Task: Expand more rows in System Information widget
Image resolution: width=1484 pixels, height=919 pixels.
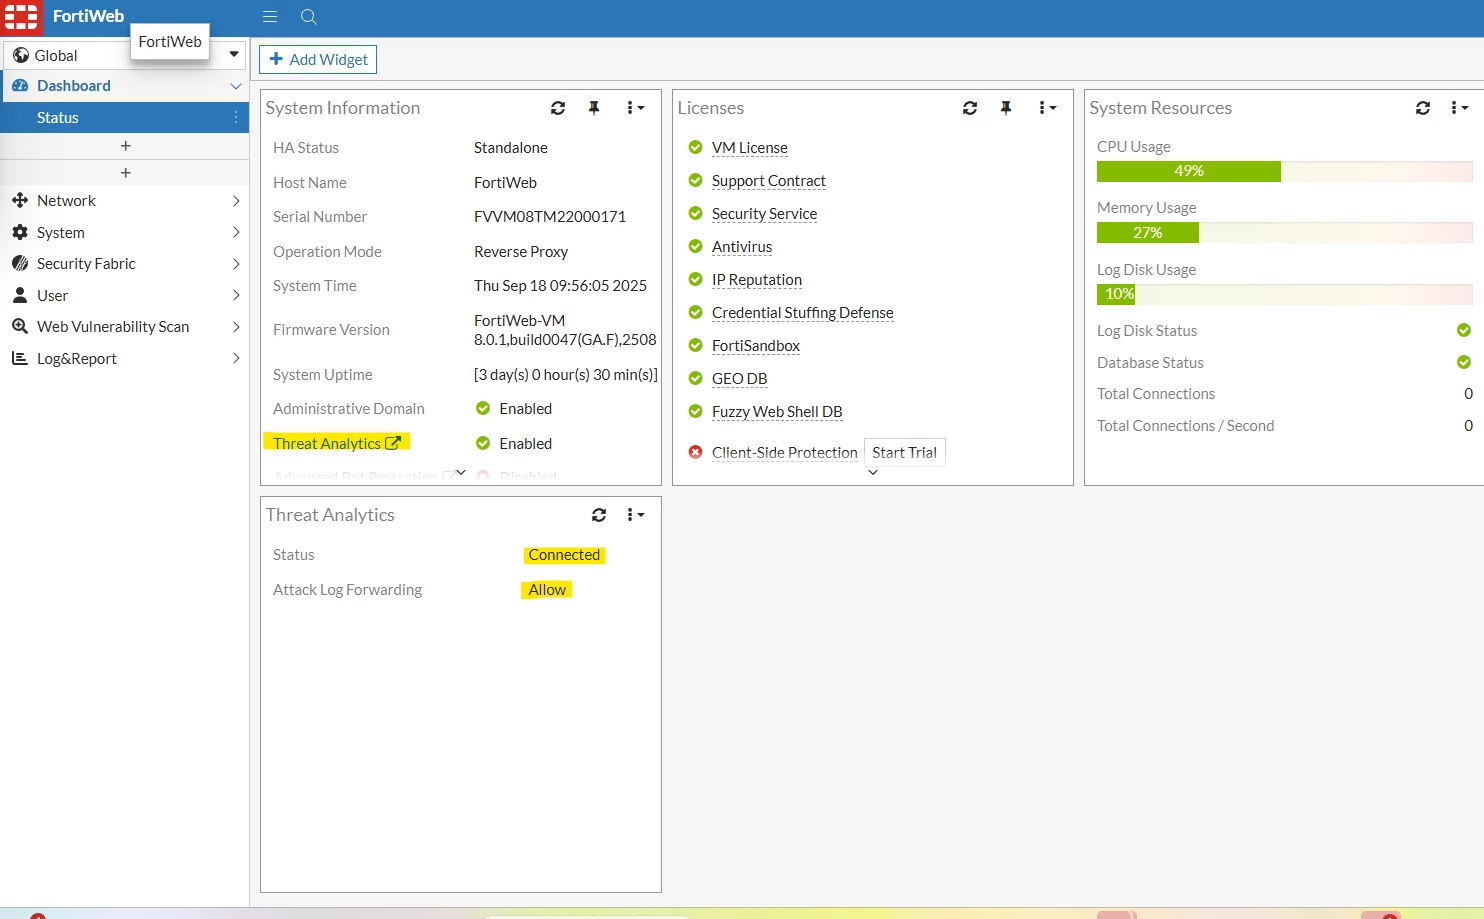Action: point(461,472)
